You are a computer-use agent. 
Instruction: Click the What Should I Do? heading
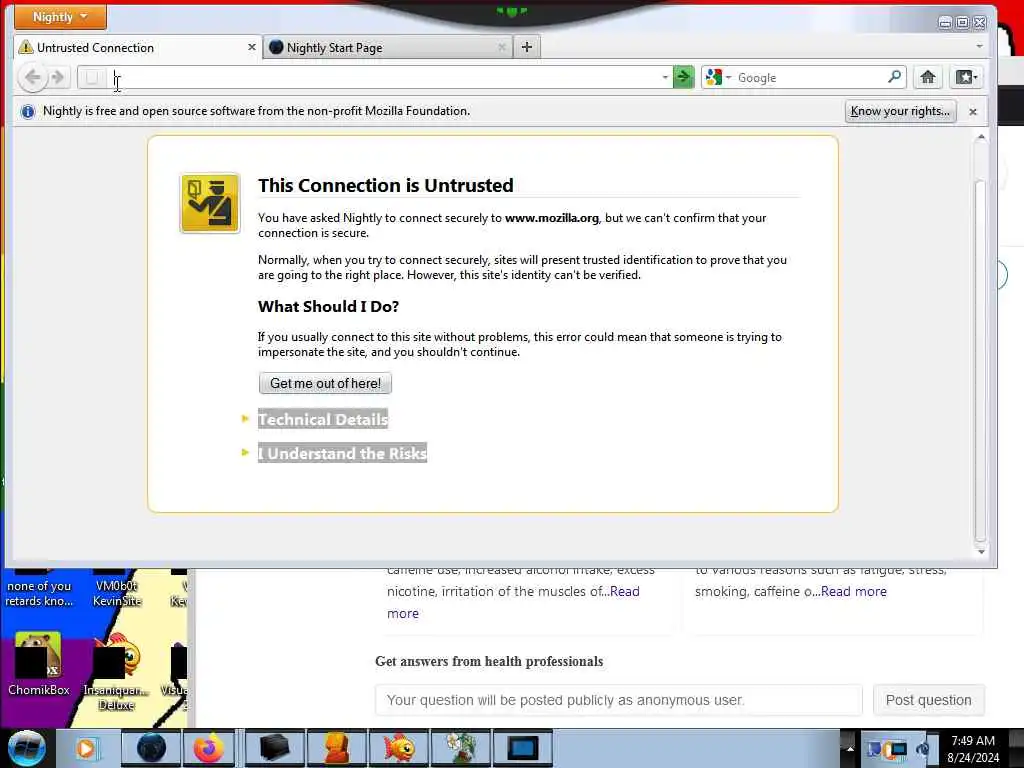pos(328,306)
